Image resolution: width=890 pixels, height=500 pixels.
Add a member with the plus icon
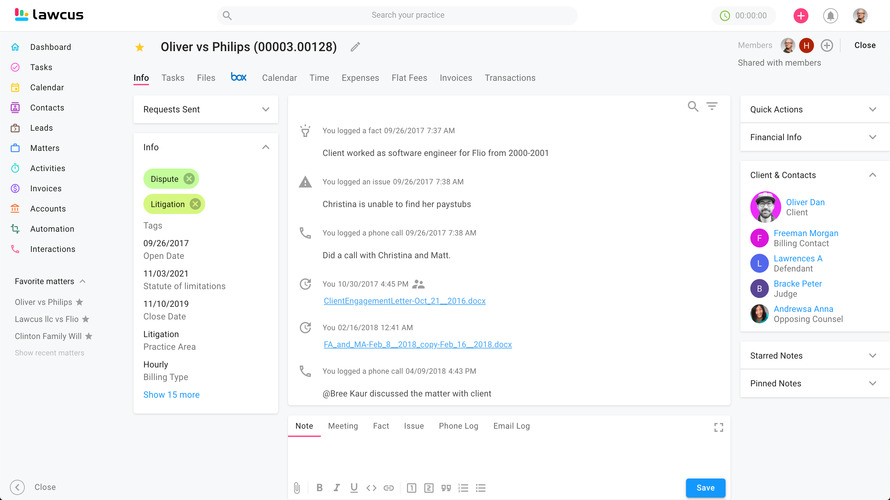click(827, 46)
